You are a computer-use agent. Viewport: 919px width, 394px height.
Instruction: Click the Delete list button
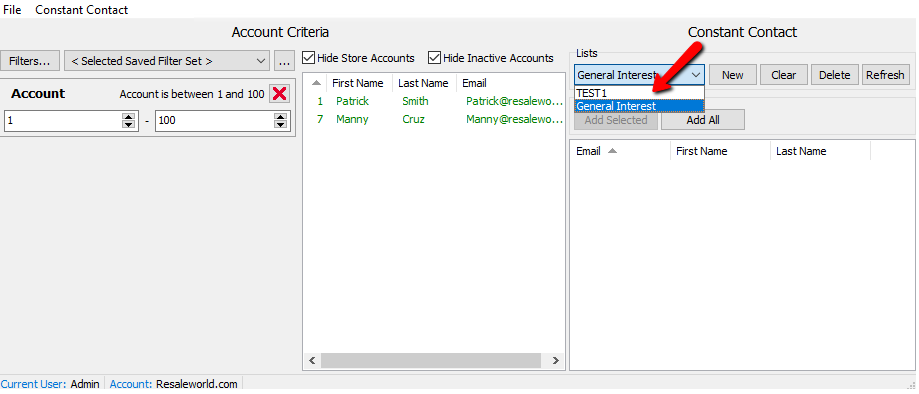[835, 75]
